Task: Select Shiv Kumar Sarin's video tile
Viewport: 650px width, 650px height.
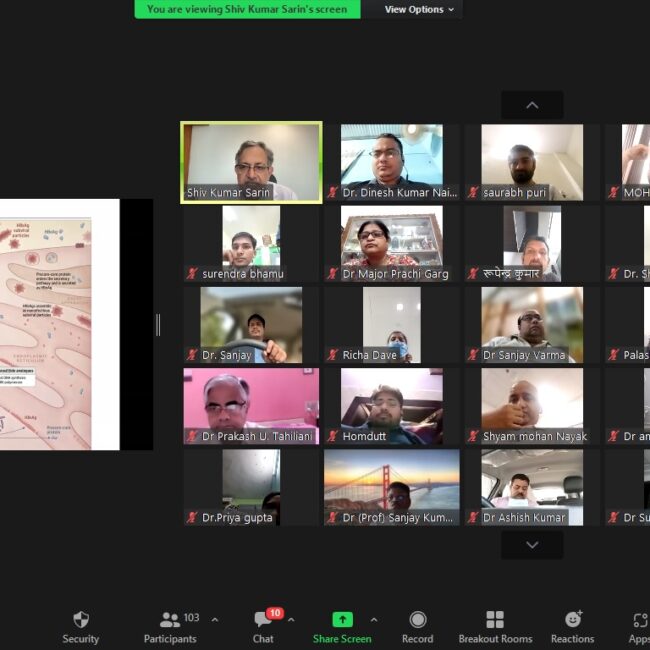Action: click(x=251, y=162)
